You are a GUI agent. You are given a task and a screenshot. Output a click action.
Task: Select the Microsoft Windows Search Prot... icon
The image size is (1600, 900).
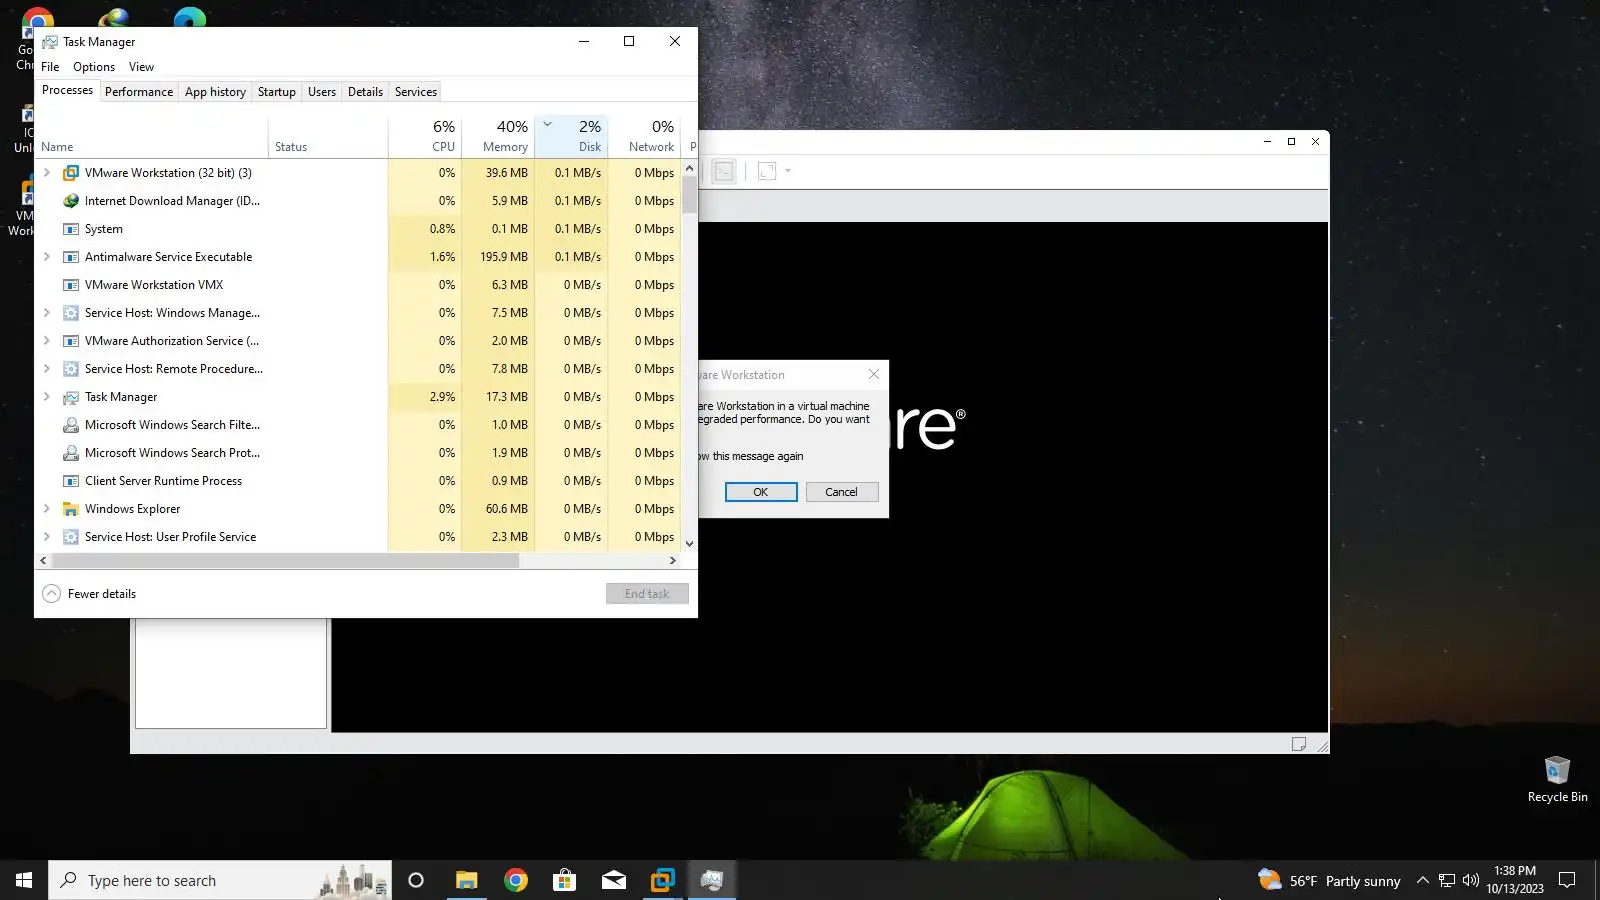71,453
